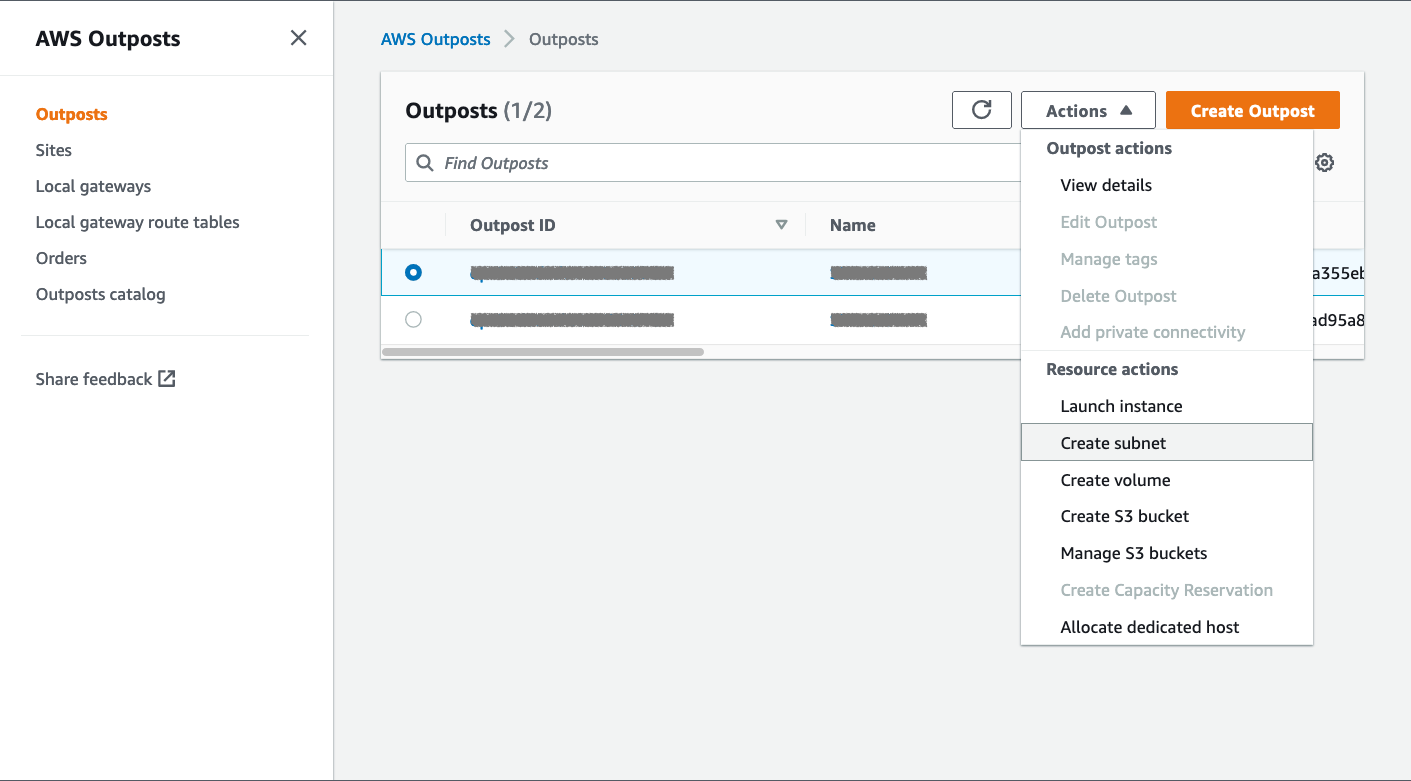This screenshot has height=781, width=1411.
Task: Click the breadcrumb chevron separator
Action: [x=509, y=39]
